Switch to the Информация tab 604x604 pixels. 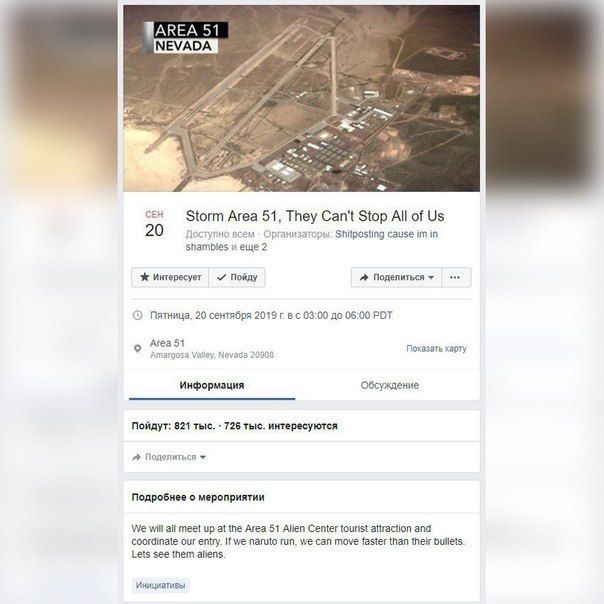[x=212, y=385]
